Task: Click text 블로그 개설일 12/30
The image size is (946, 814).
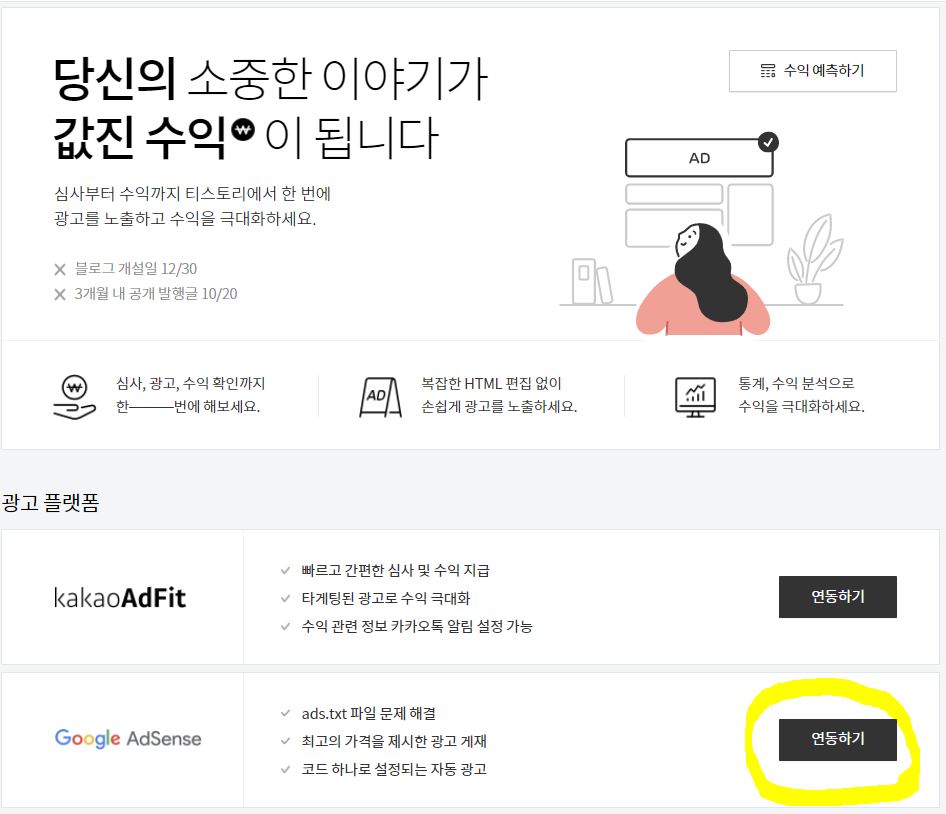Action: click(x=136, y=269)
